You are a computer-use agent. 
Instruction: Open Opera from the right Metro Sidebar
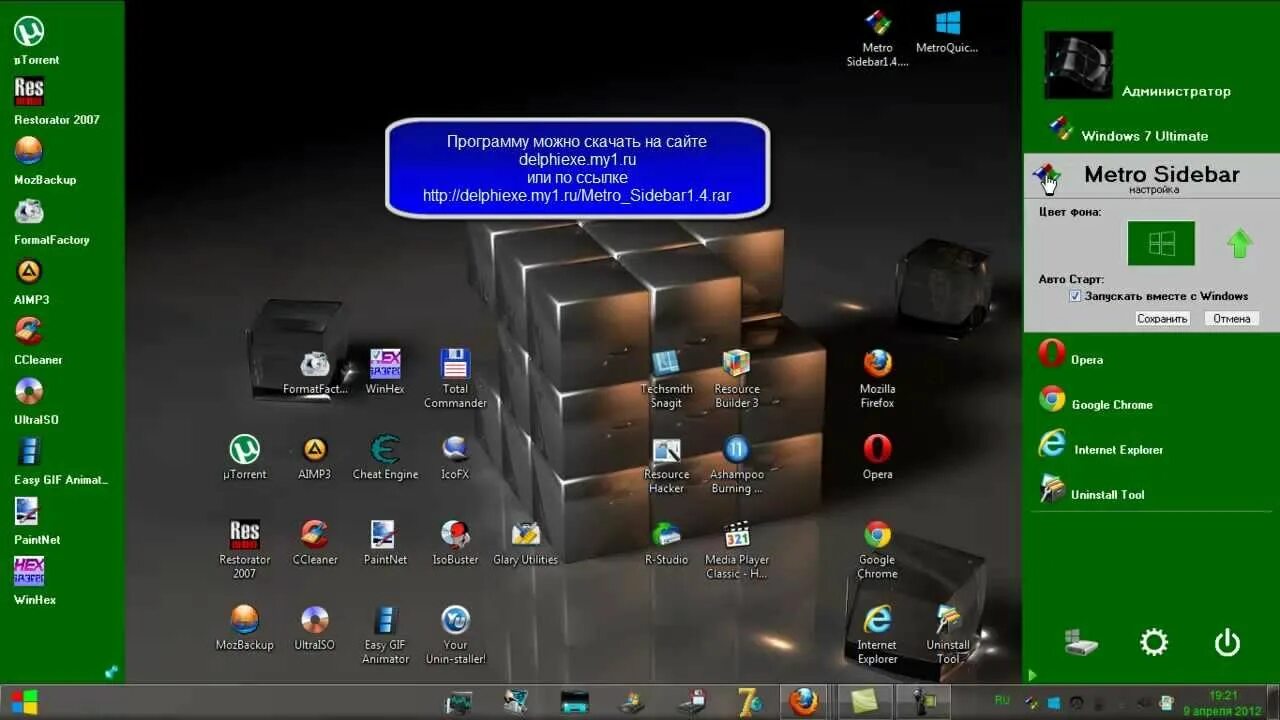point(1070,355)
